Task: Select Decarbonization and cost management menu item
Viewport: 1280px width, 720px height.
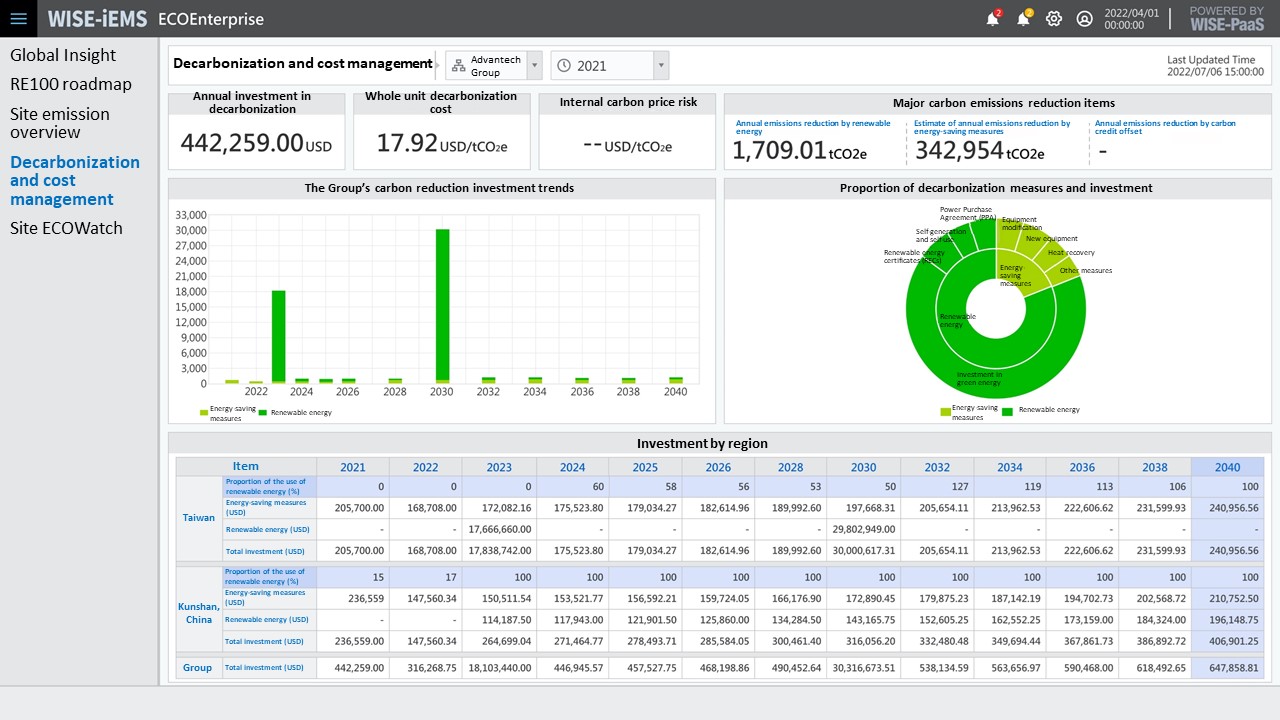Action: [75, 180]
